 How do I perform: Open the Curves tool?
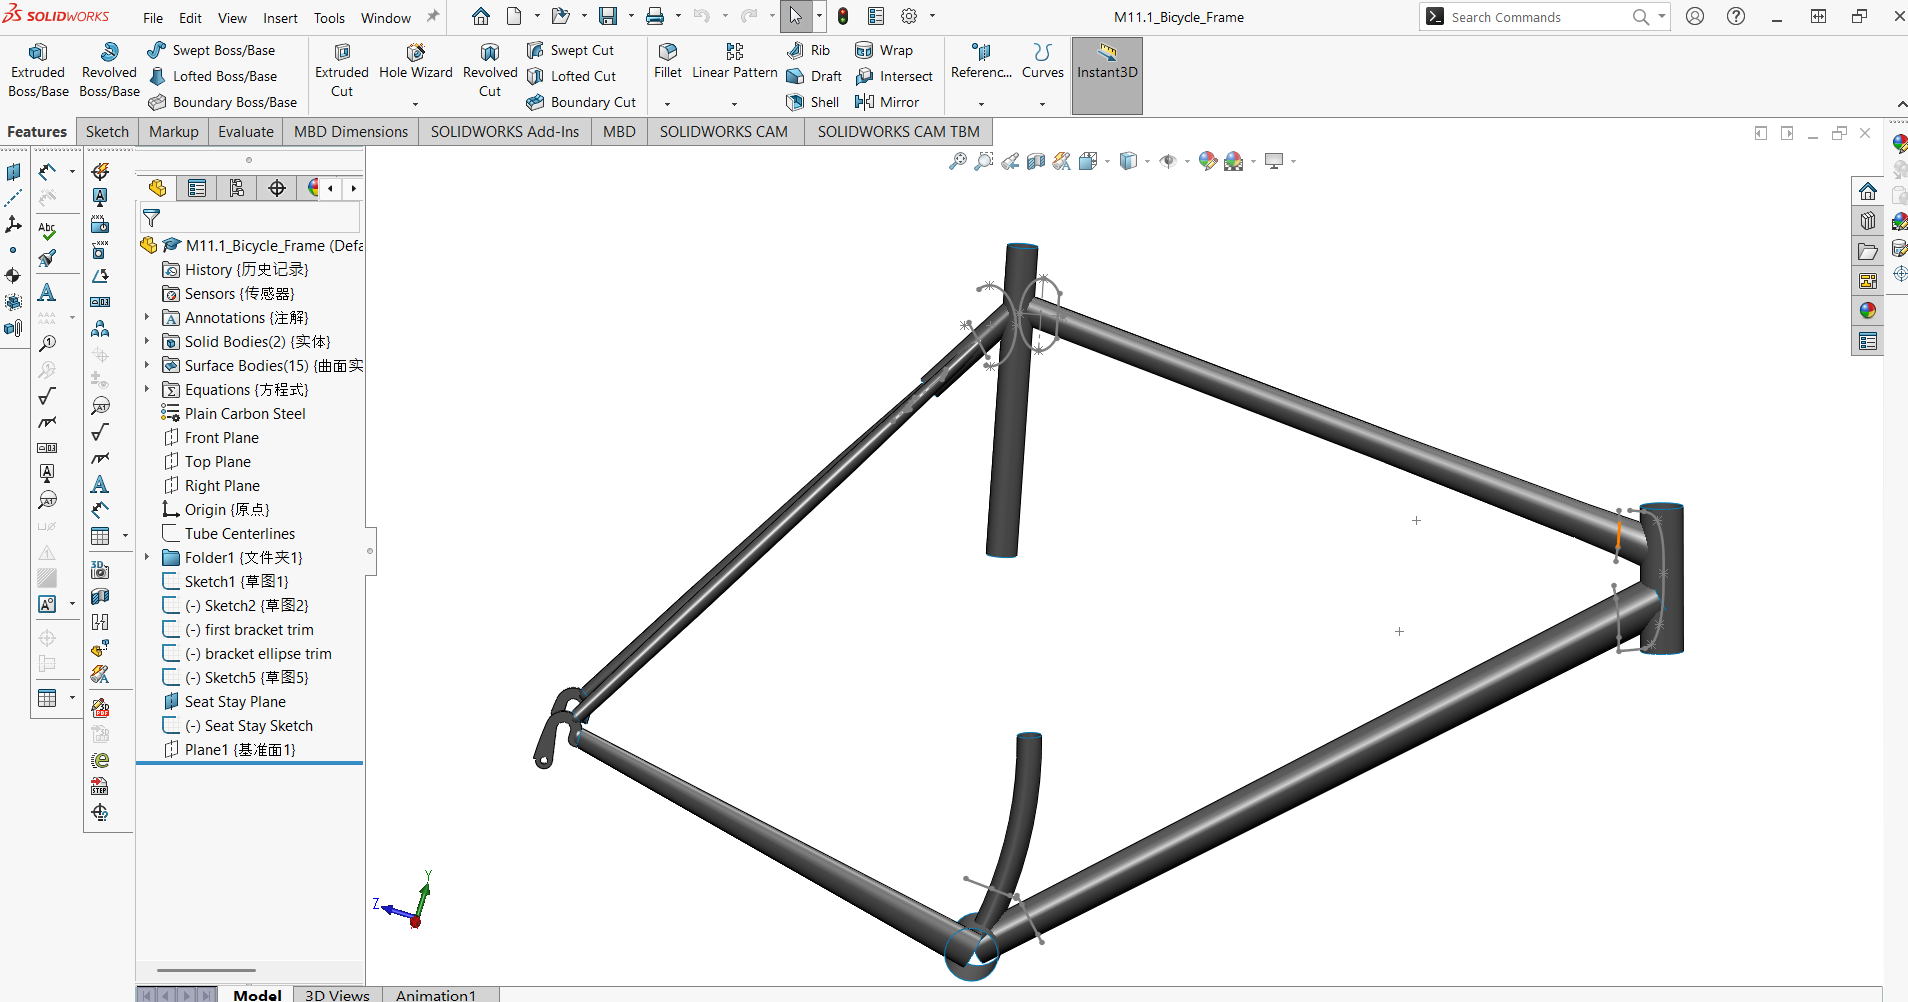click(x=1043, y=61)
